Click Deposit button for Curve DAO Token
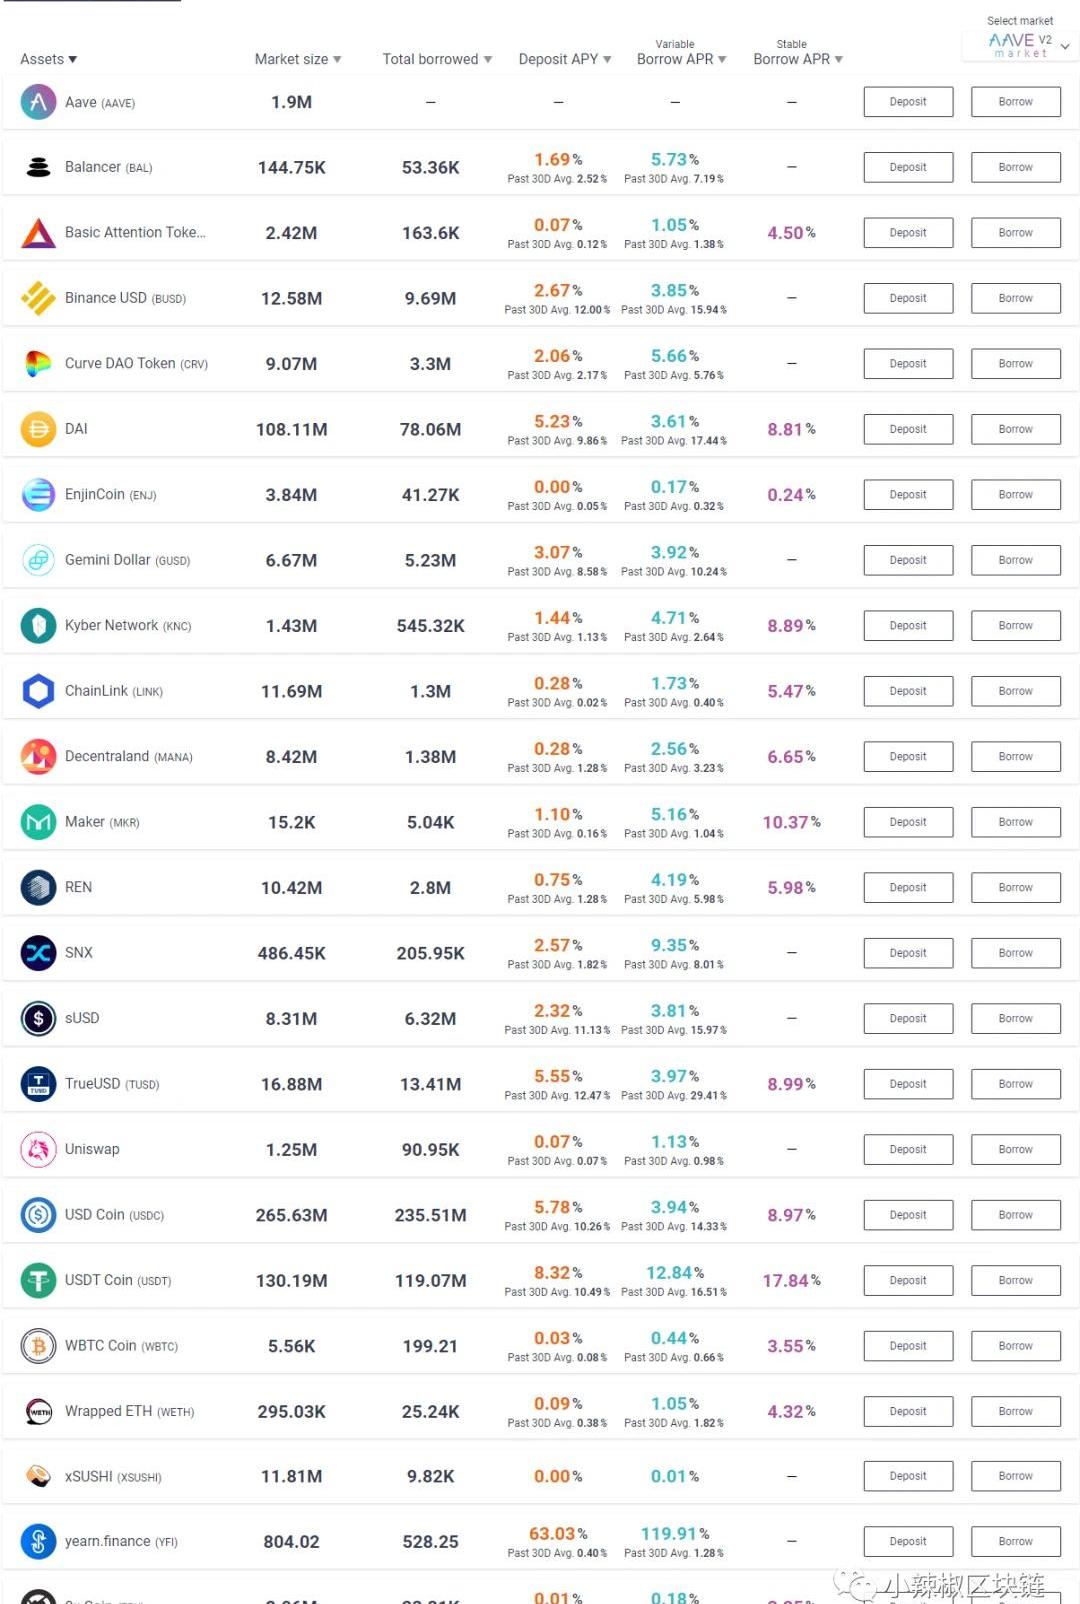 [x=908, y=364]
